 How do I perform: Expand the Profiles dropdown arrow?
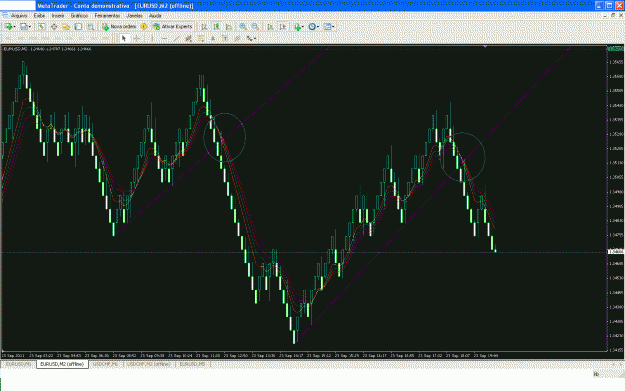(x=30, y=27)
